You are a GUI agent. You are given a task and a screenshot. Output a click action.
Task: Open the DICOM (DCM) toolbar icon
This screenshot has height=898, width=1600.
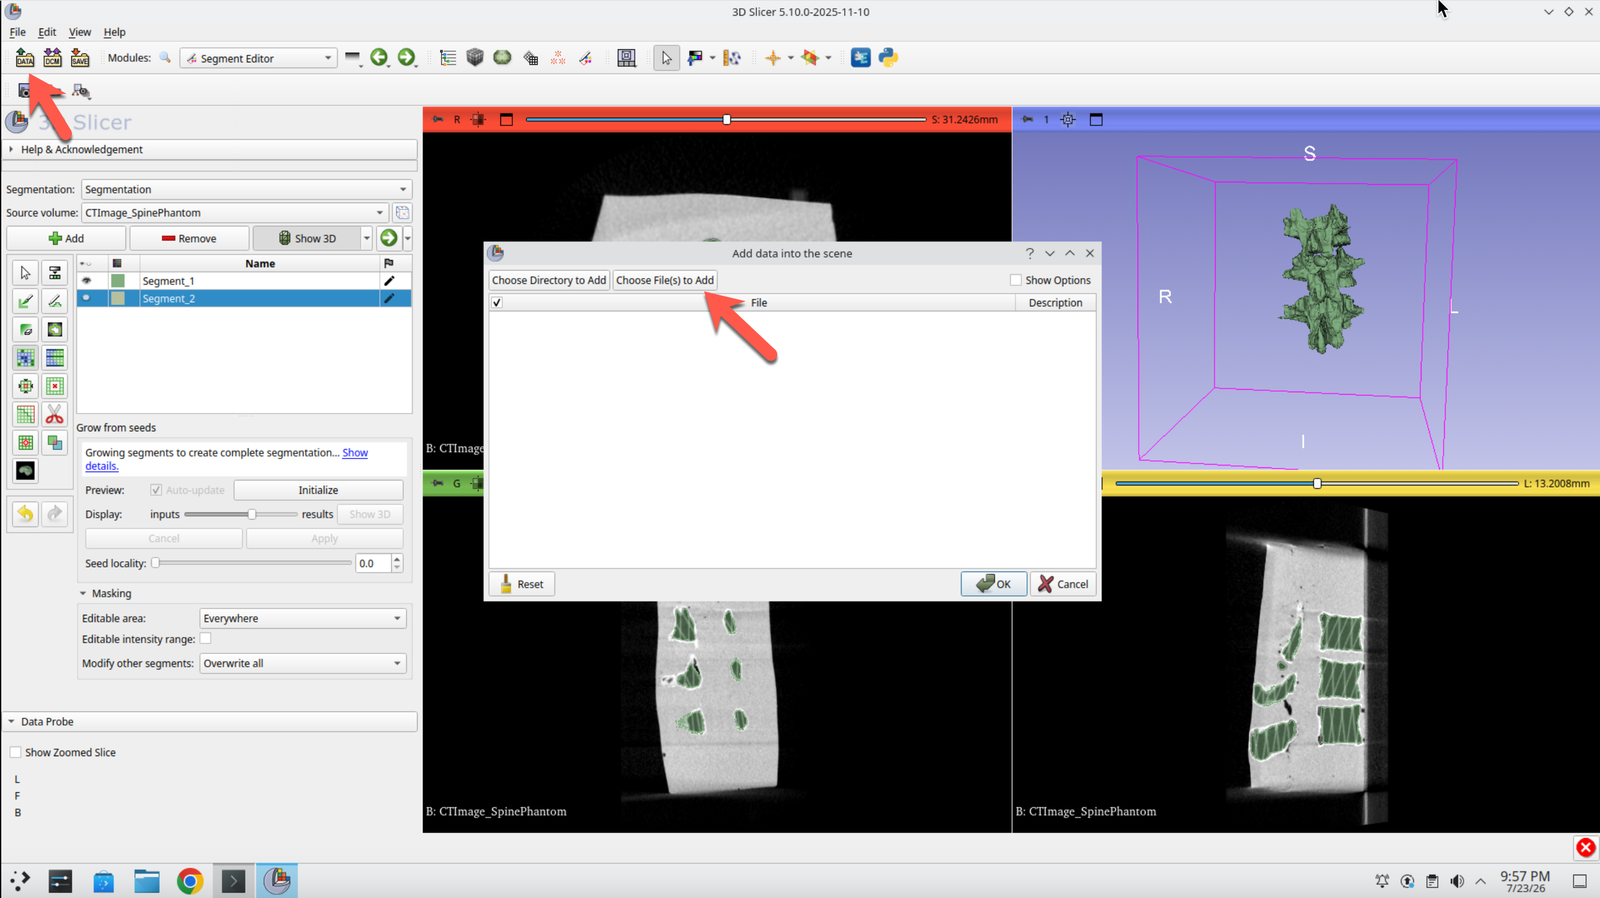click(x=52, y=58)
